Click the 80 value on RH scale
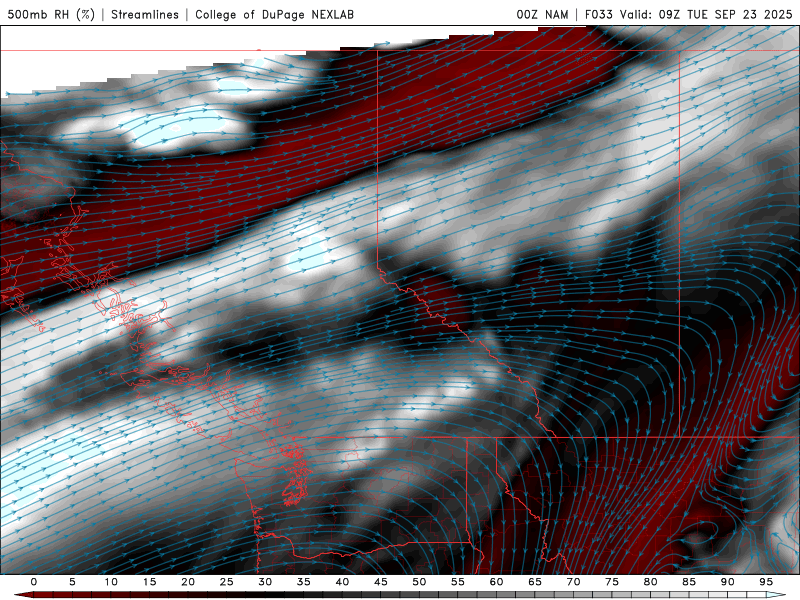Screen dimensions: 800x600 [x=650, y=582]
